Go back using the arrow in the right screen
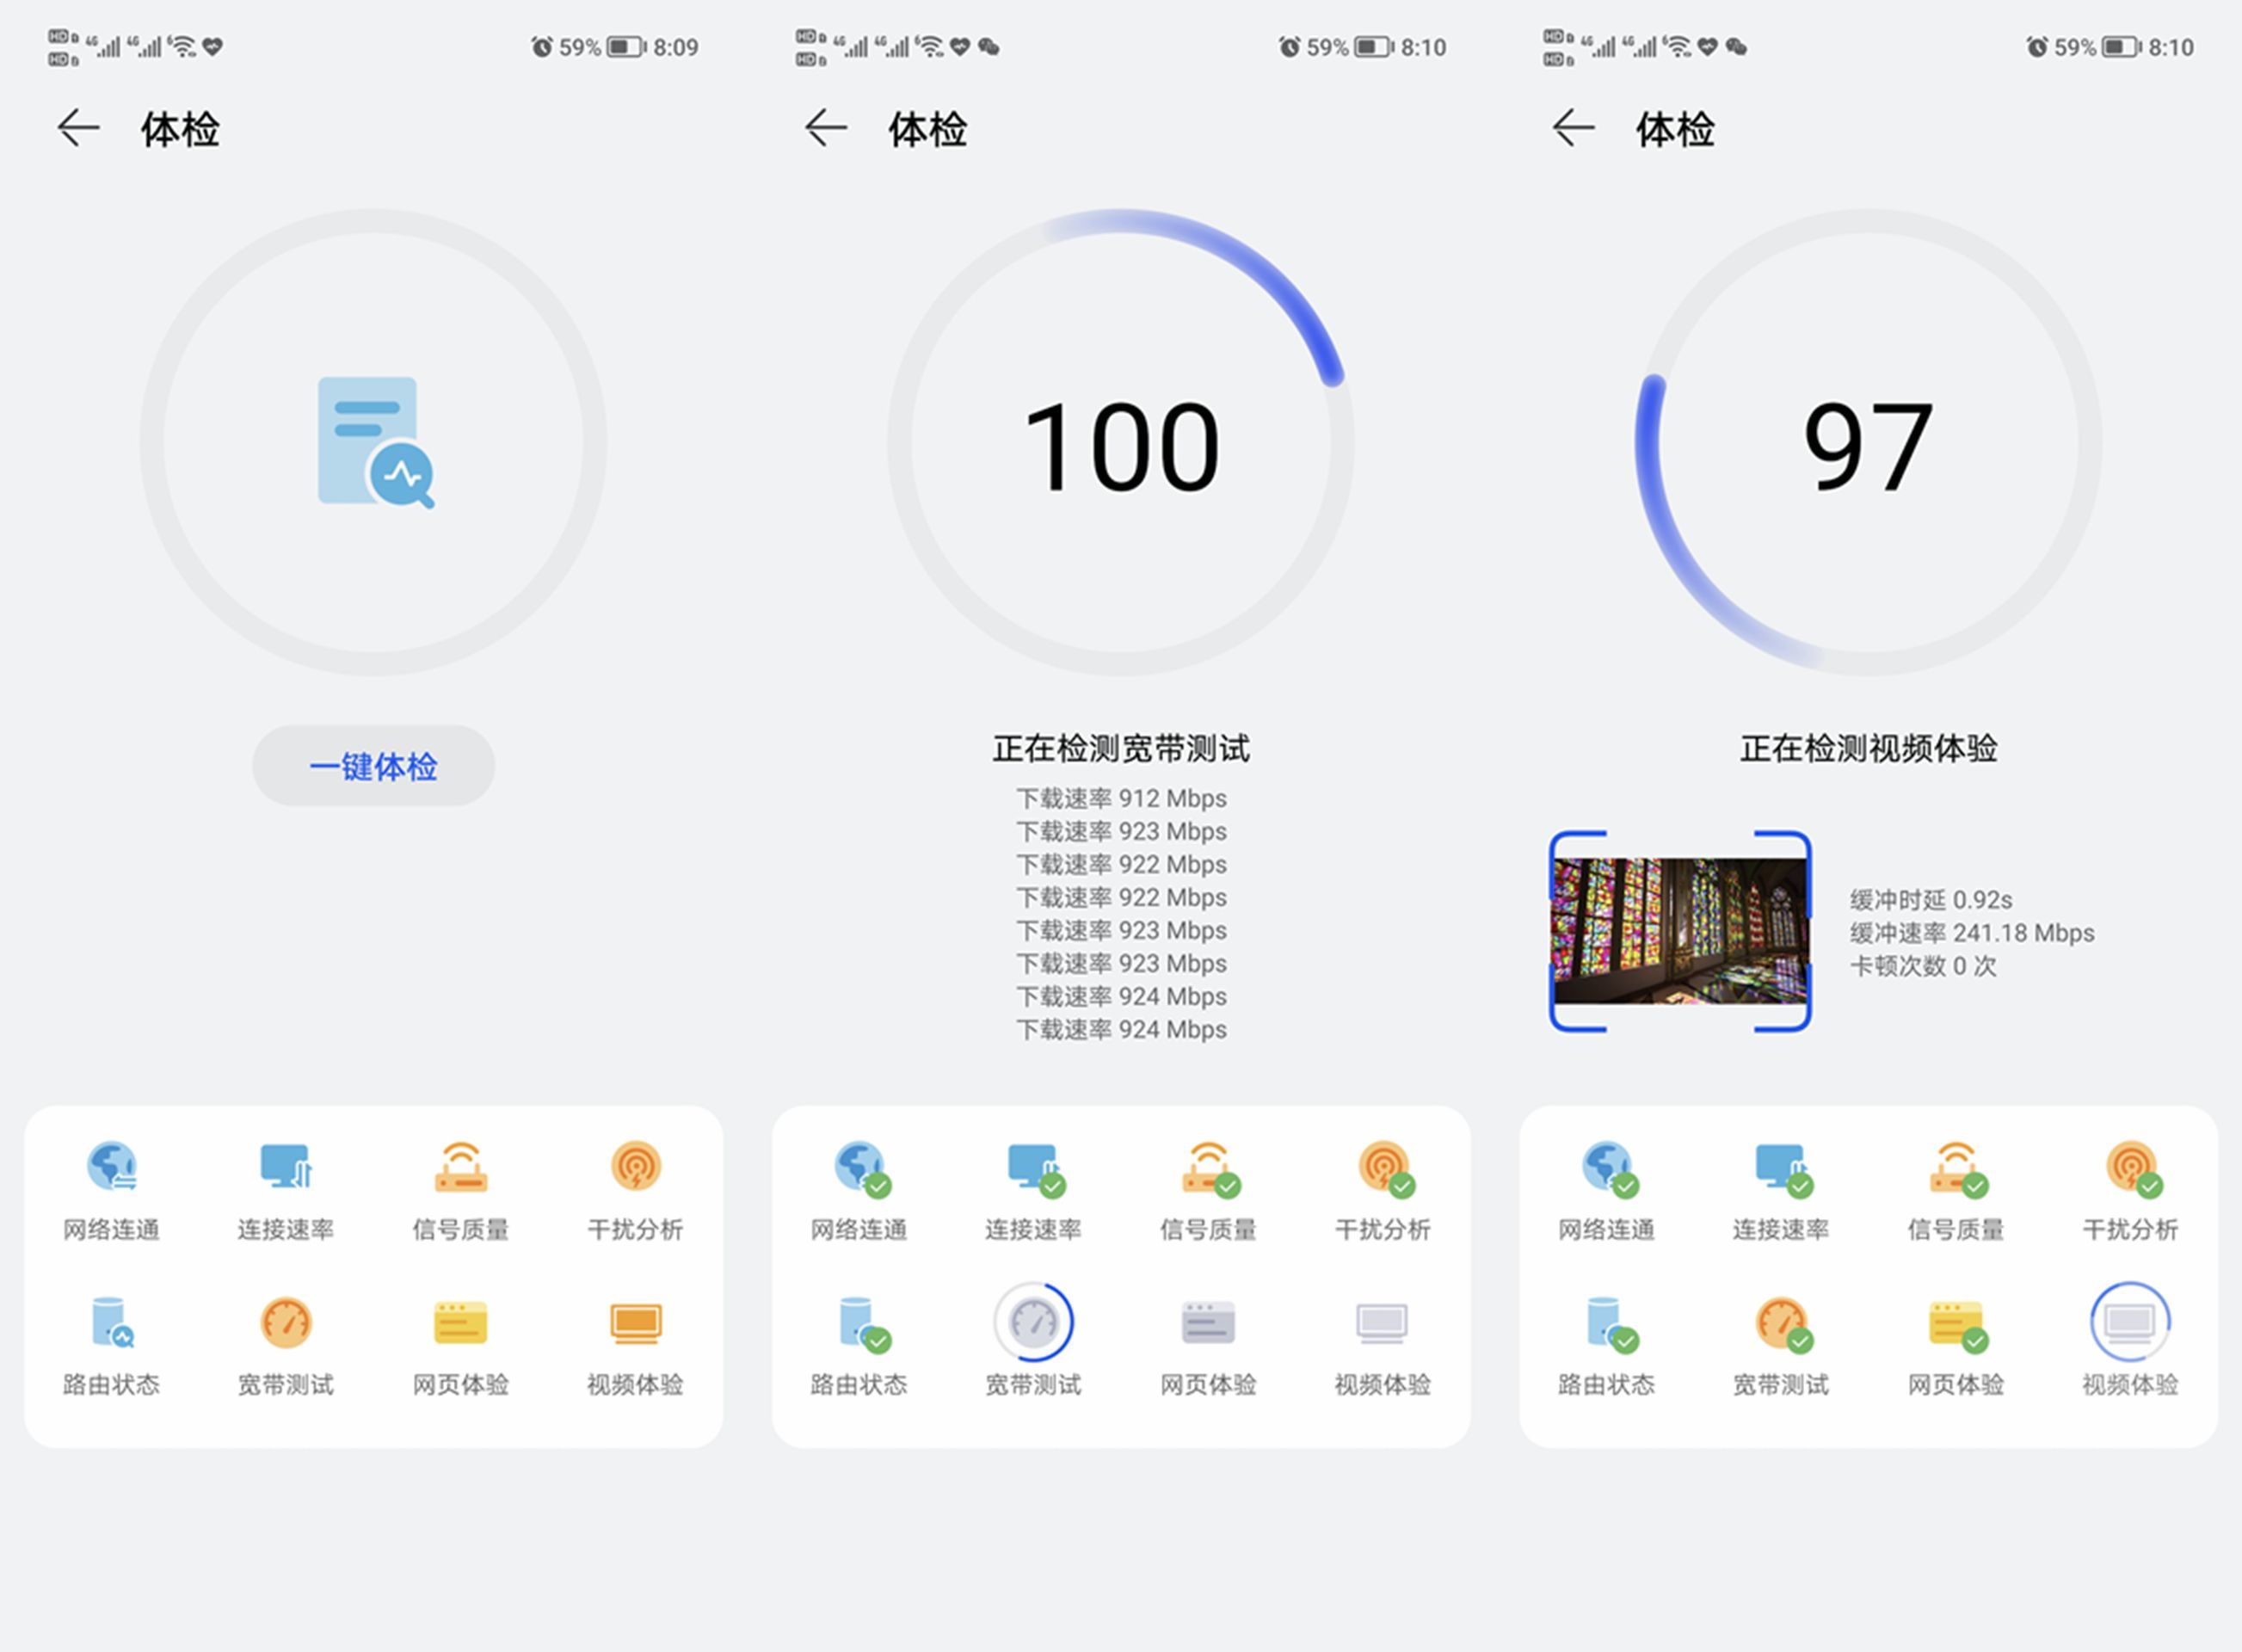Viewport: 2242px width, 1652px height. coord(1573,128)
